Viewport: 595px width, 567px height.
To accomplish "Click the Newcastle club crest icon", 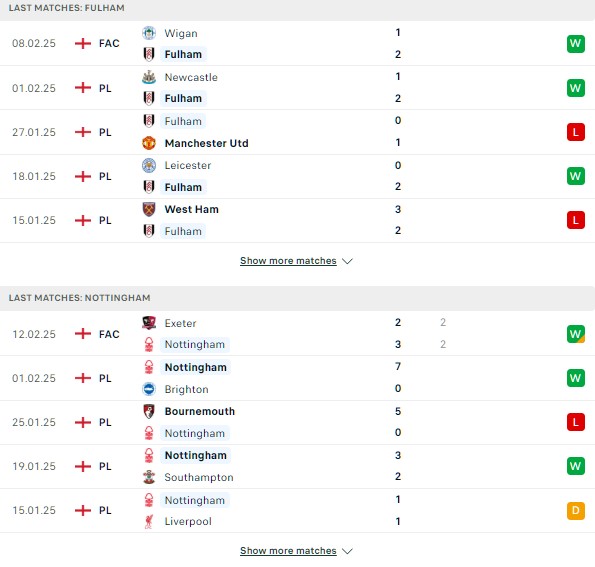I will [x=149, y=77].
